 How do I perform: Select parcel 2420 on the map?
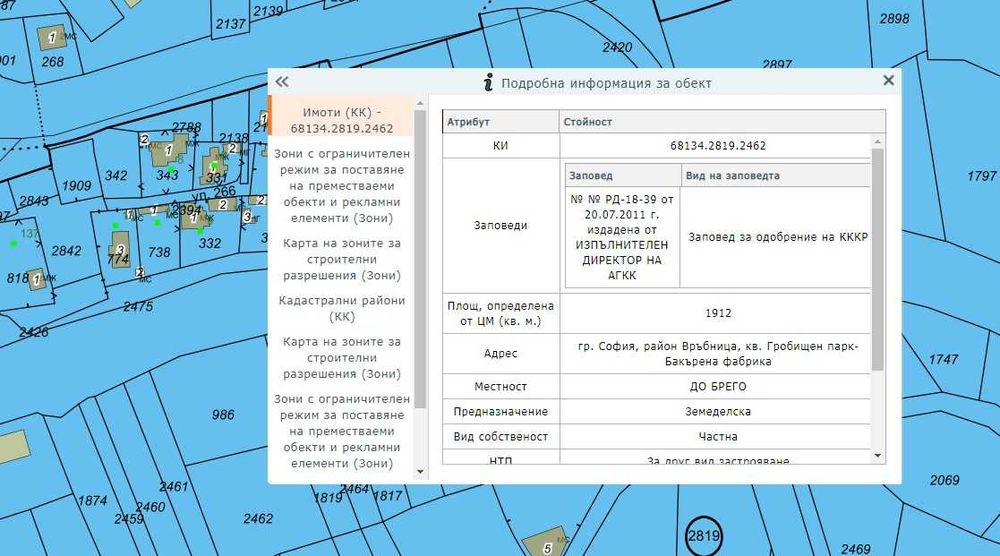coord(617,47)
